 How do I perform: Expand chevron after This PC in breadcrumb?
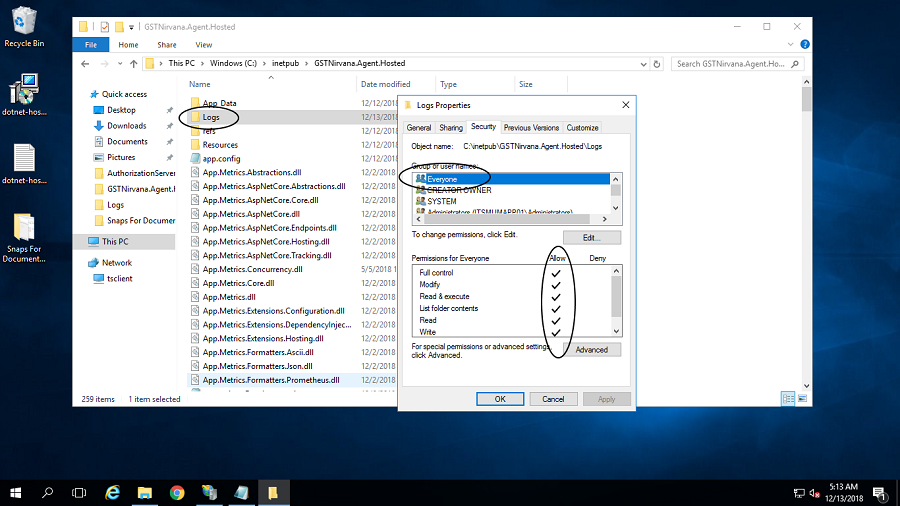[x=202, y=63]
